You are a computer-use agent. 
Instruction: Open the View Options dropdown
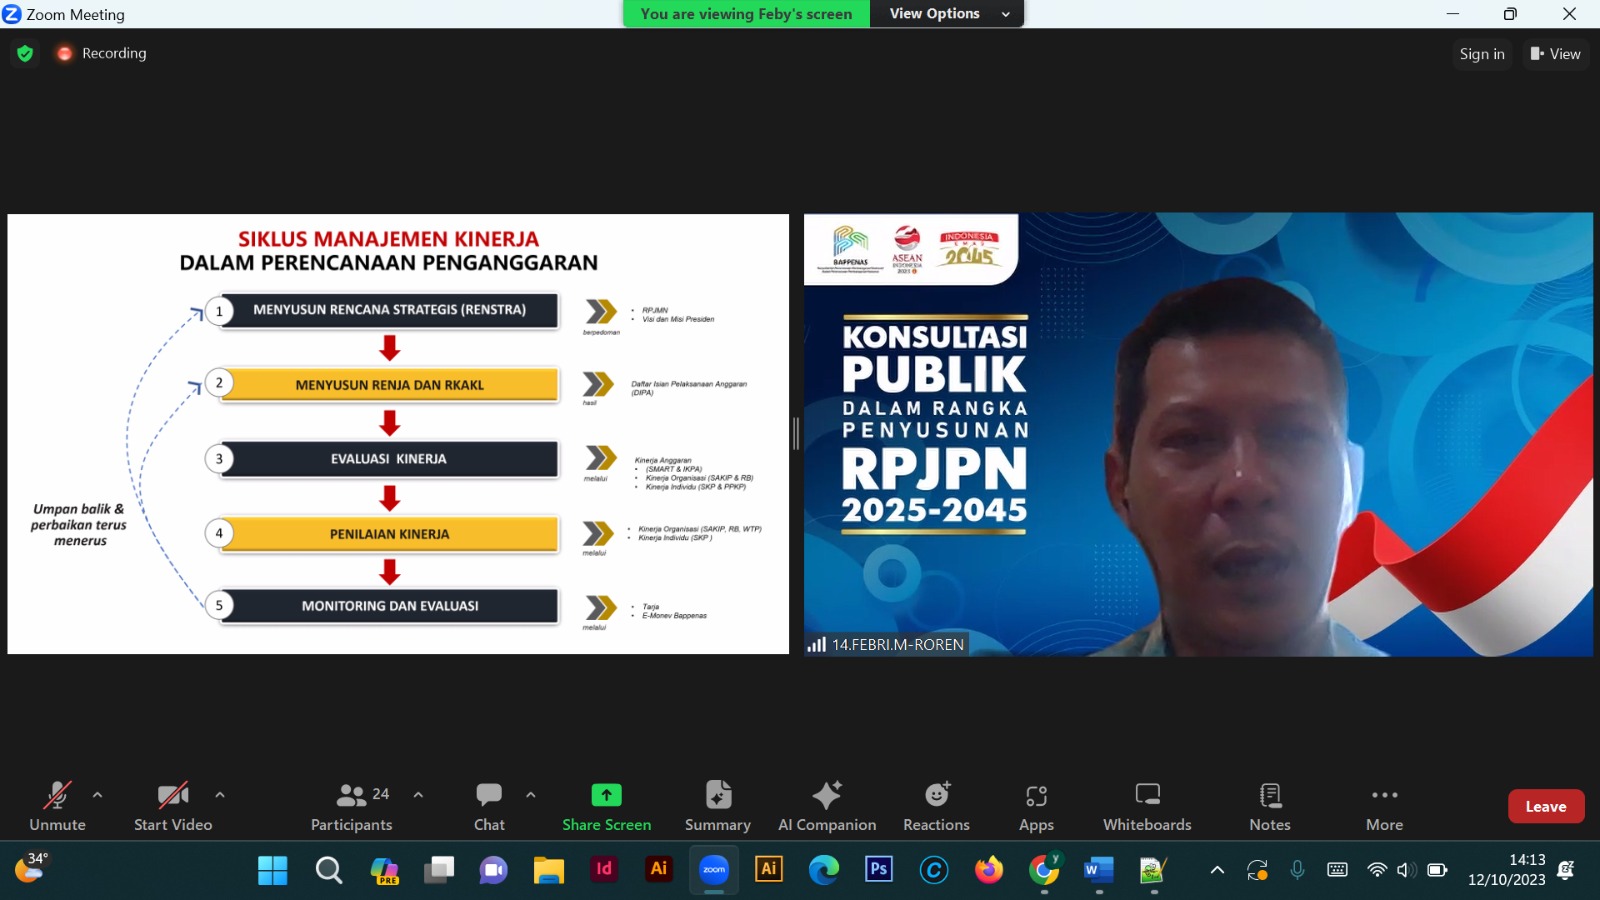947,14
